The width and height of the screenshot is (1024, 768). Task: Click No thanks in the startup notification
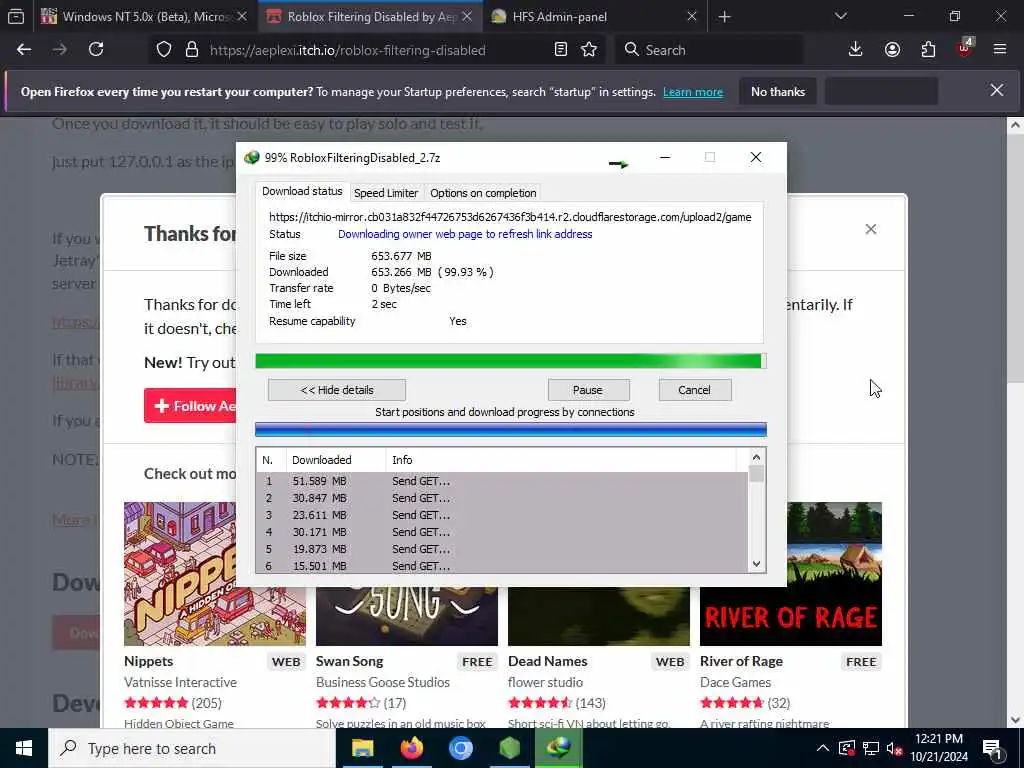click(778, 92)
